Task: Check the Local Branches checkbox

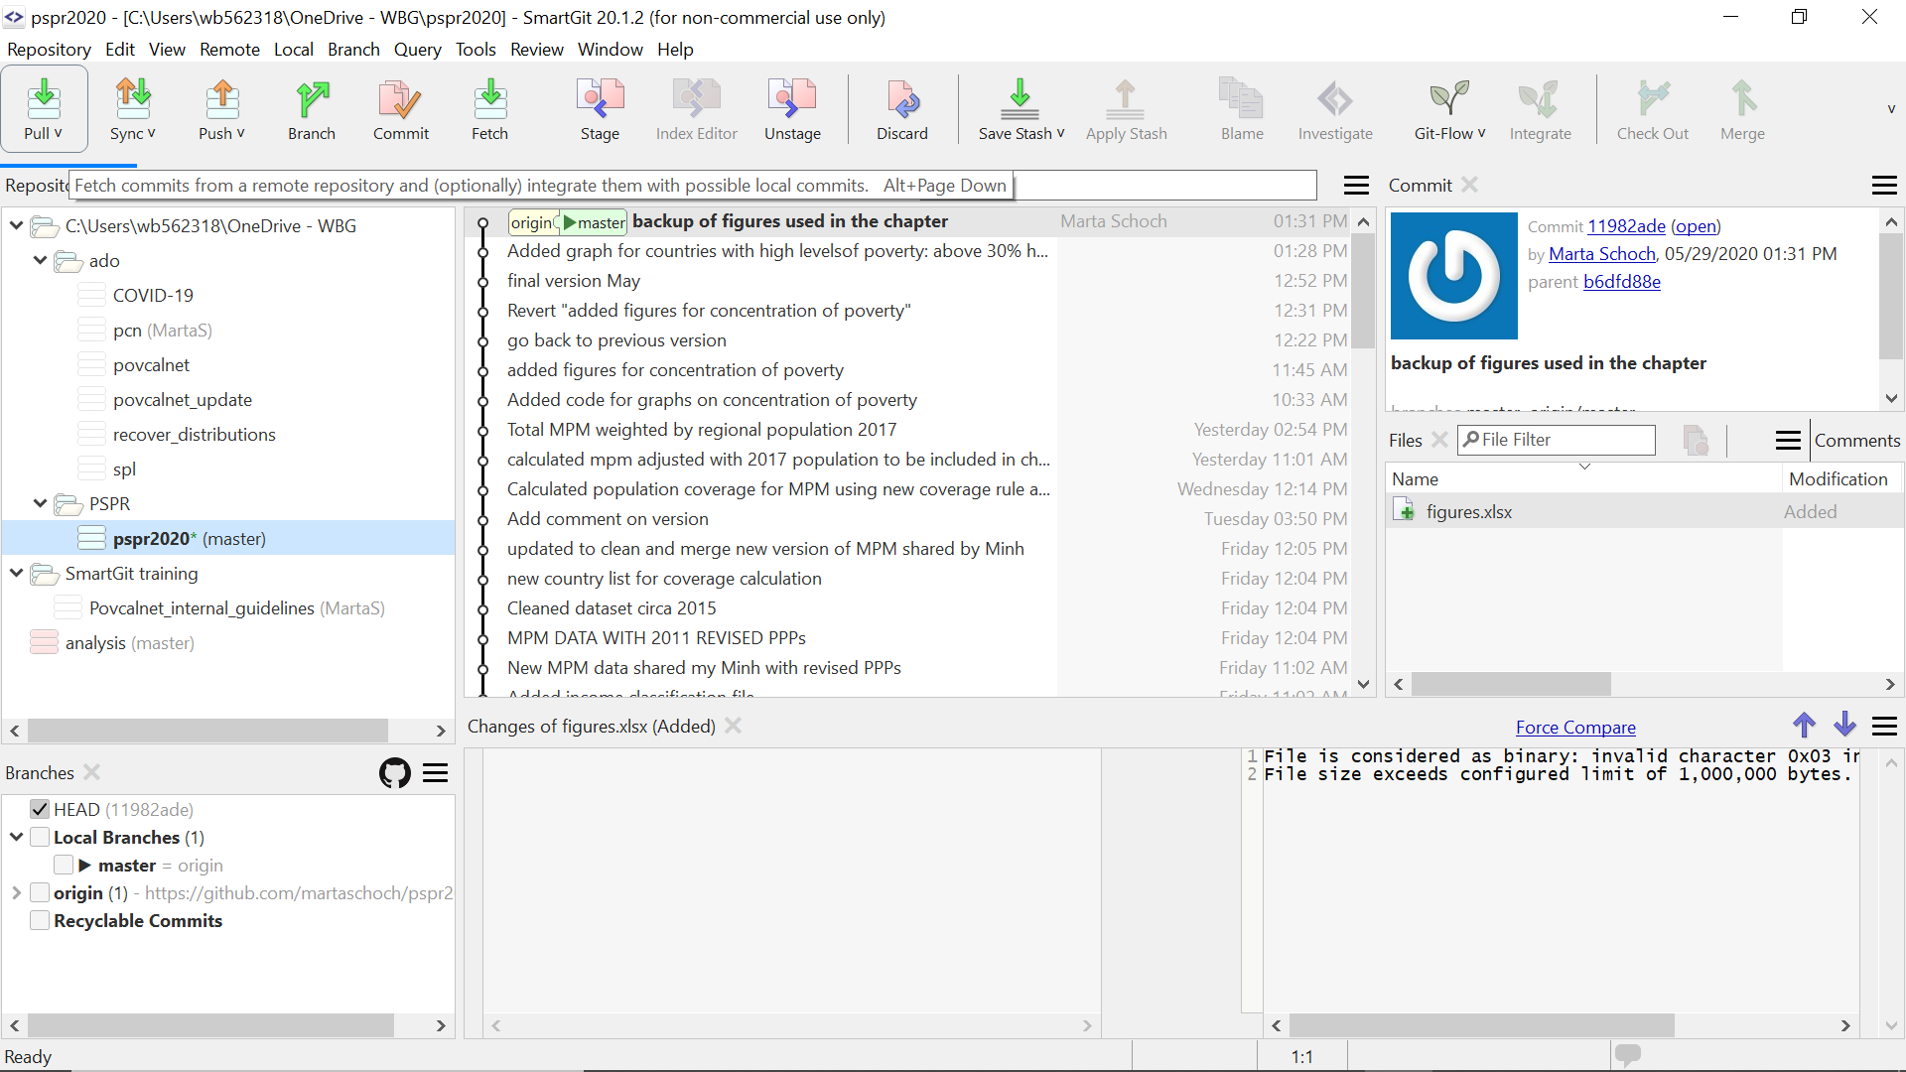Action: pyautogui.click(x=40, y=837)
